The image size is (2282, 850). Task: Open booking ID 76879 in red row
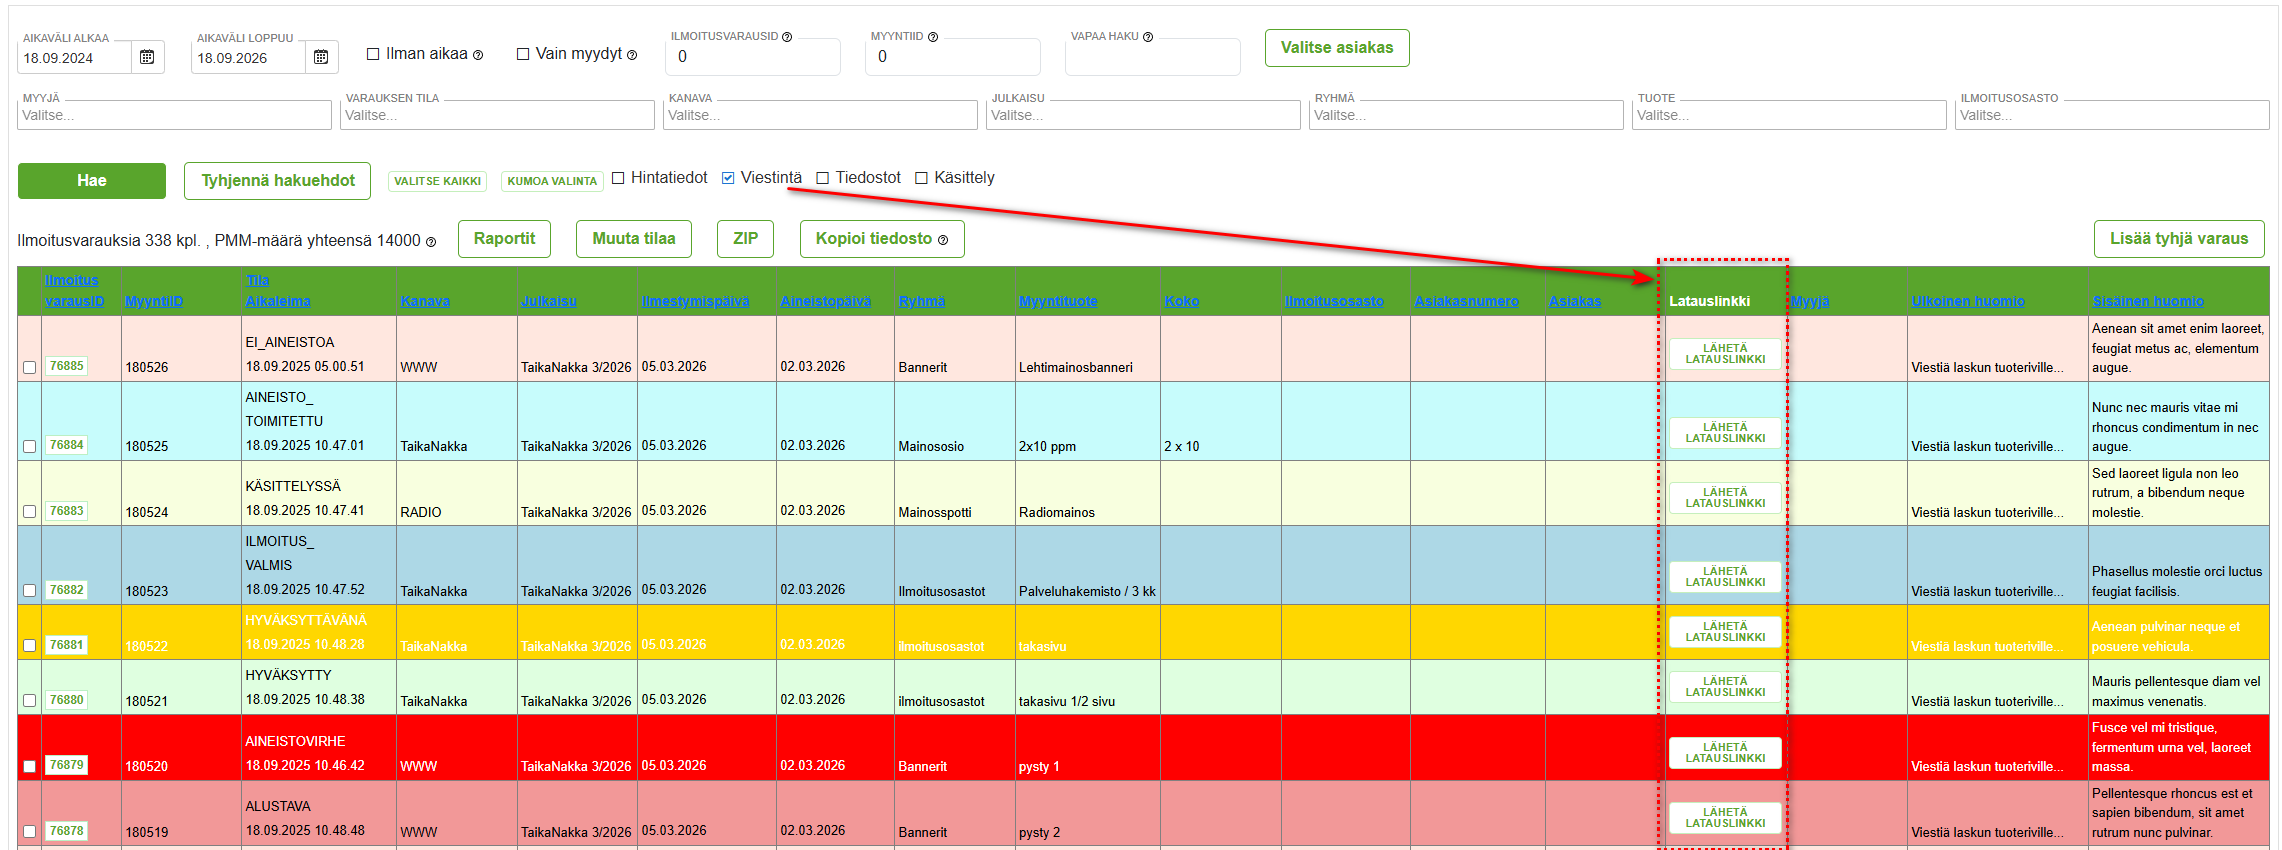[66, 765]
